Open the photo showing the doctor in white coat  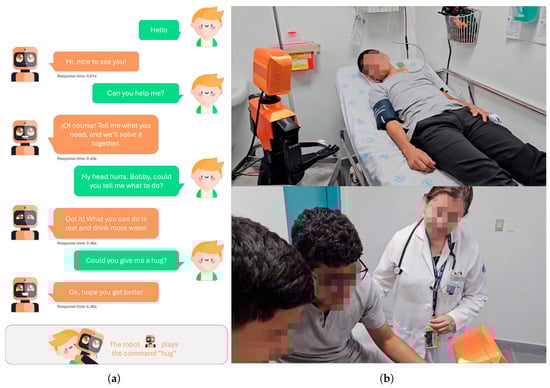pyautogui.click(x=389, y=274)
